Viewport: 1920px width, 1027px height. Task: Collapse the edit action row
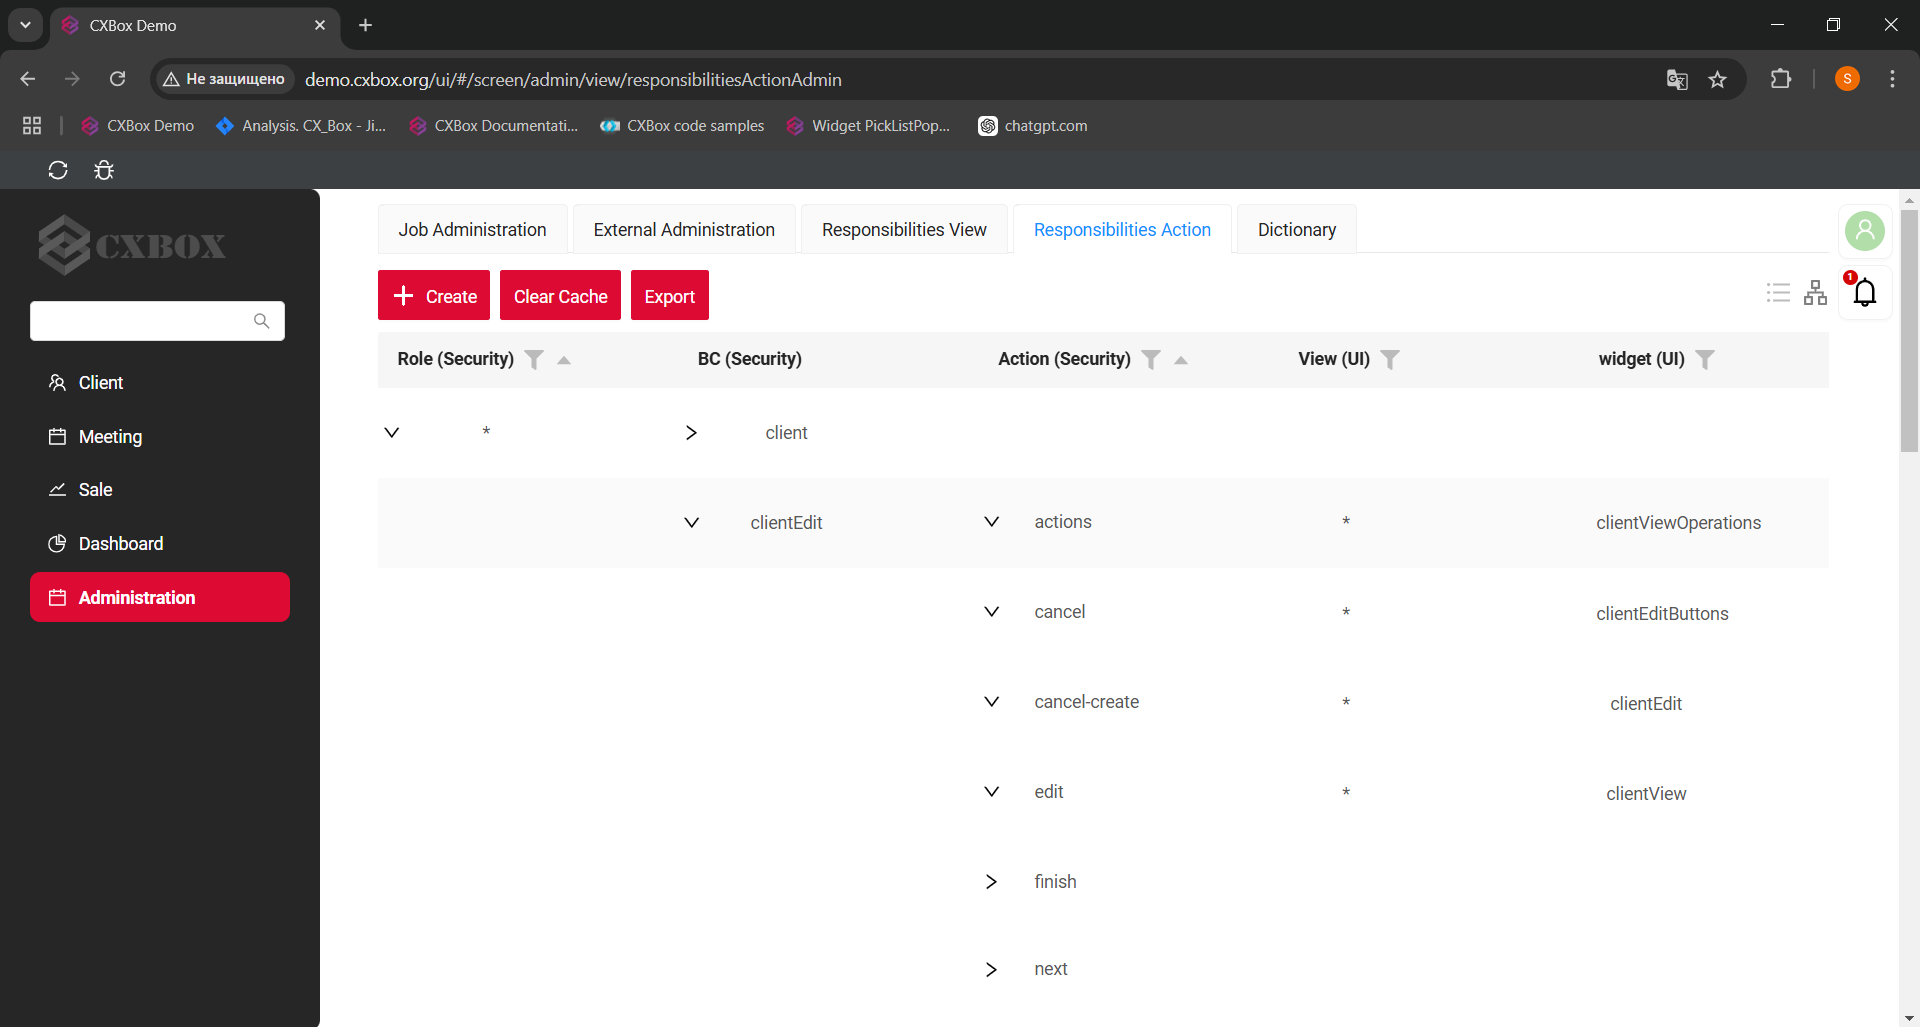(x=991, y=792)
